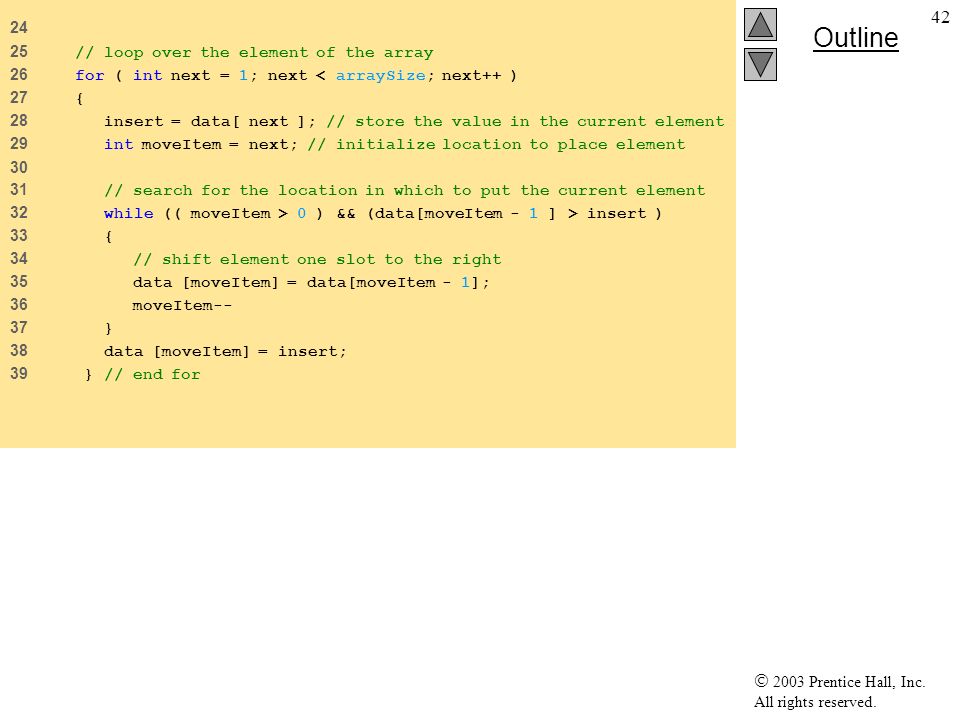Click 'int moveItem = next;' declaration

tap(201, 144)
